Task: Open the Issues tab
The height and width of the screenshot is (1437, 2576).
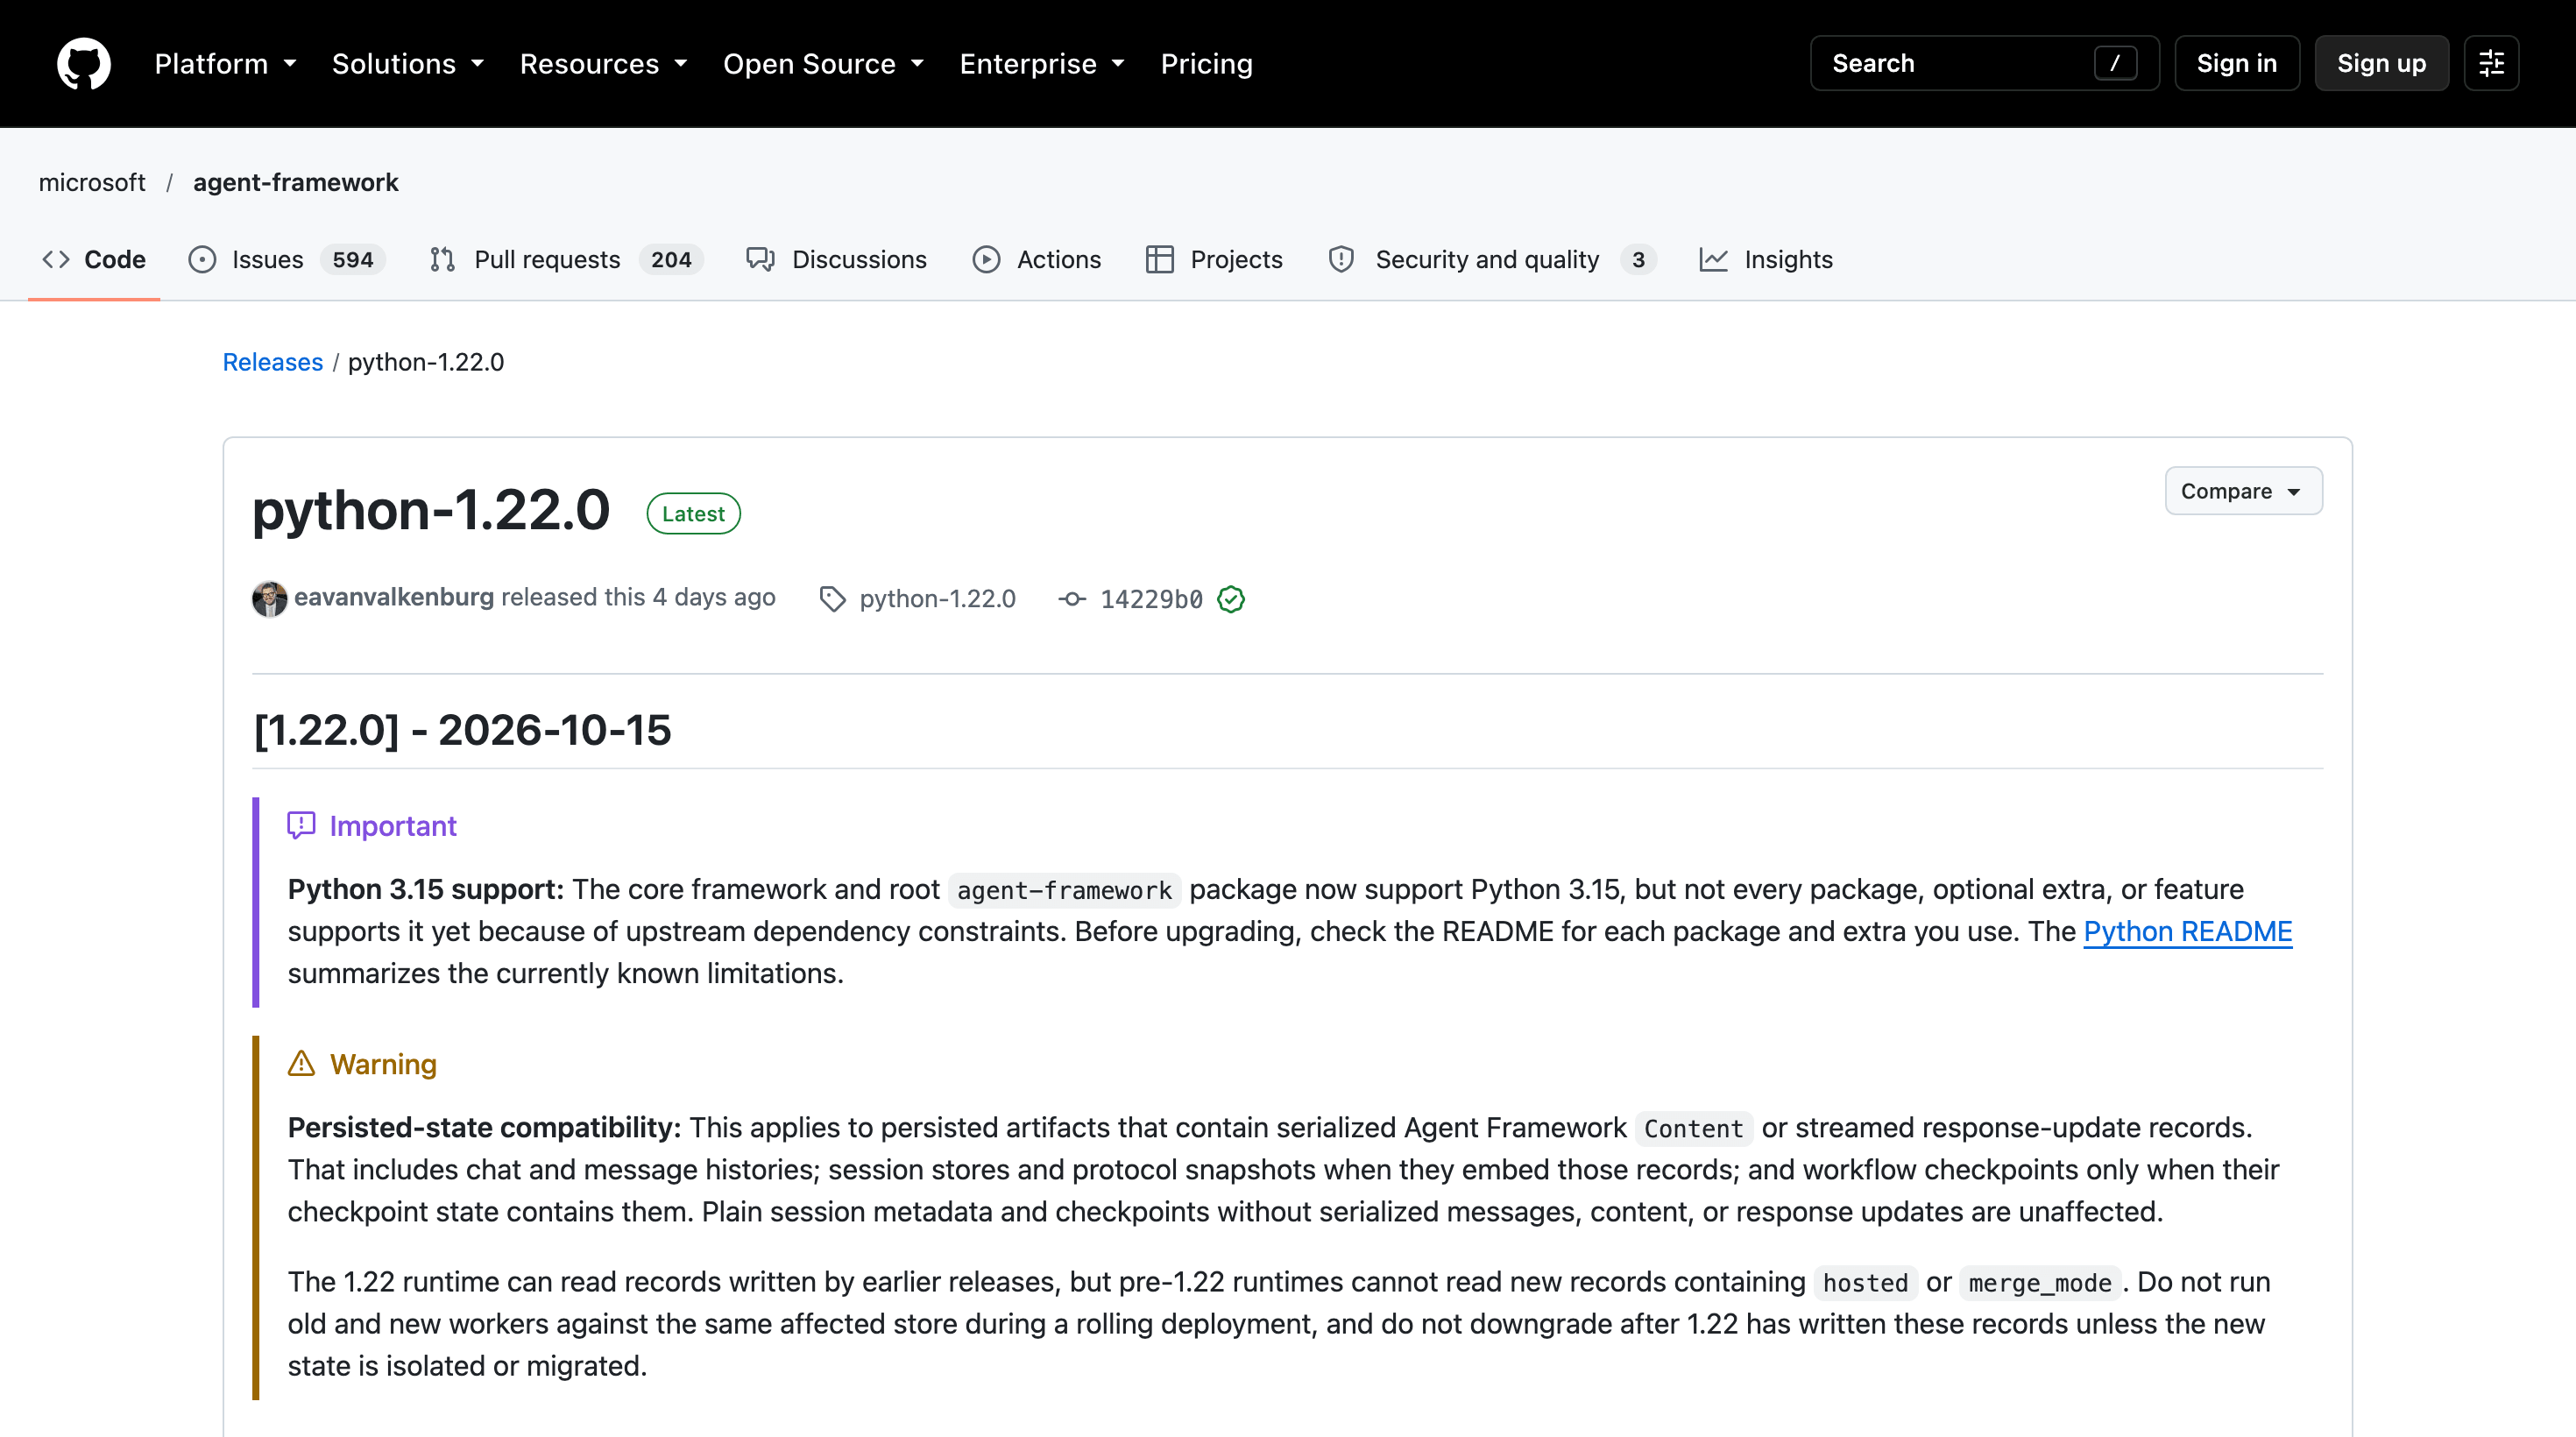Action: point(286,260)
